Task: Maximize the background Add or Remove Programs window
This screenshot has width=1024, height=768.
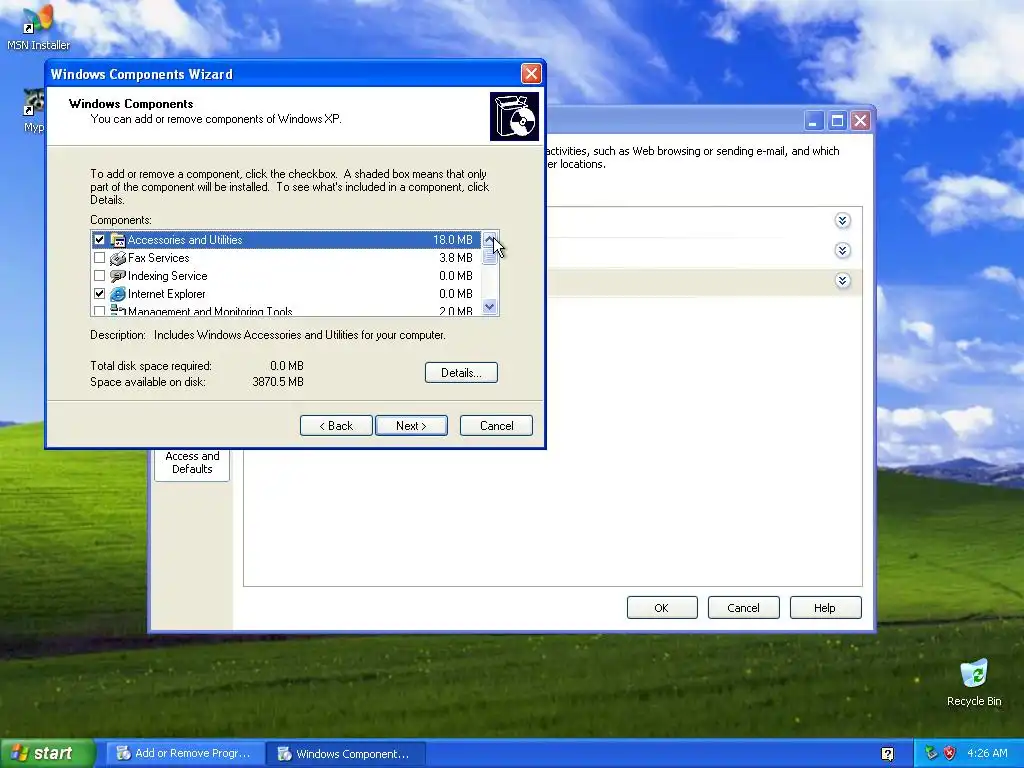Action: tap(837, 121)
